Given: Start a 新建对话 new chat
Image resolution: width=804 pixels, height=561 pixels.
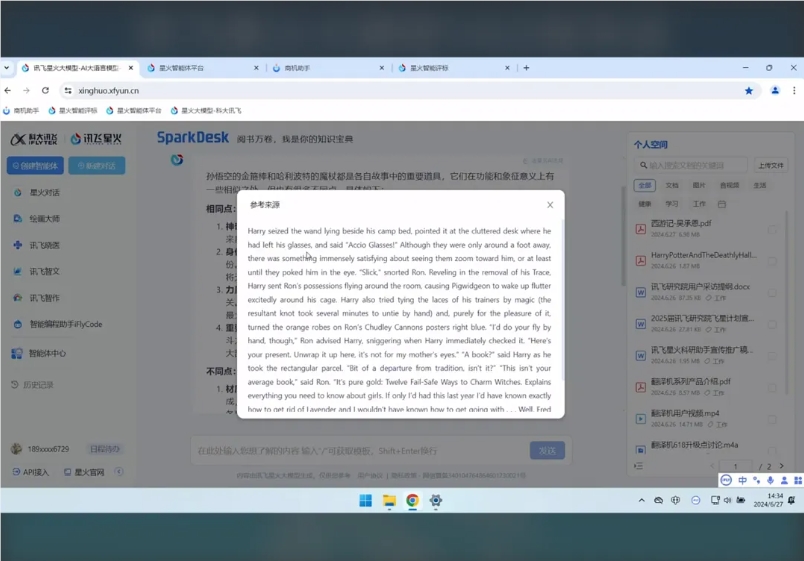Looking at the screenshot, I should coord(97,166).
